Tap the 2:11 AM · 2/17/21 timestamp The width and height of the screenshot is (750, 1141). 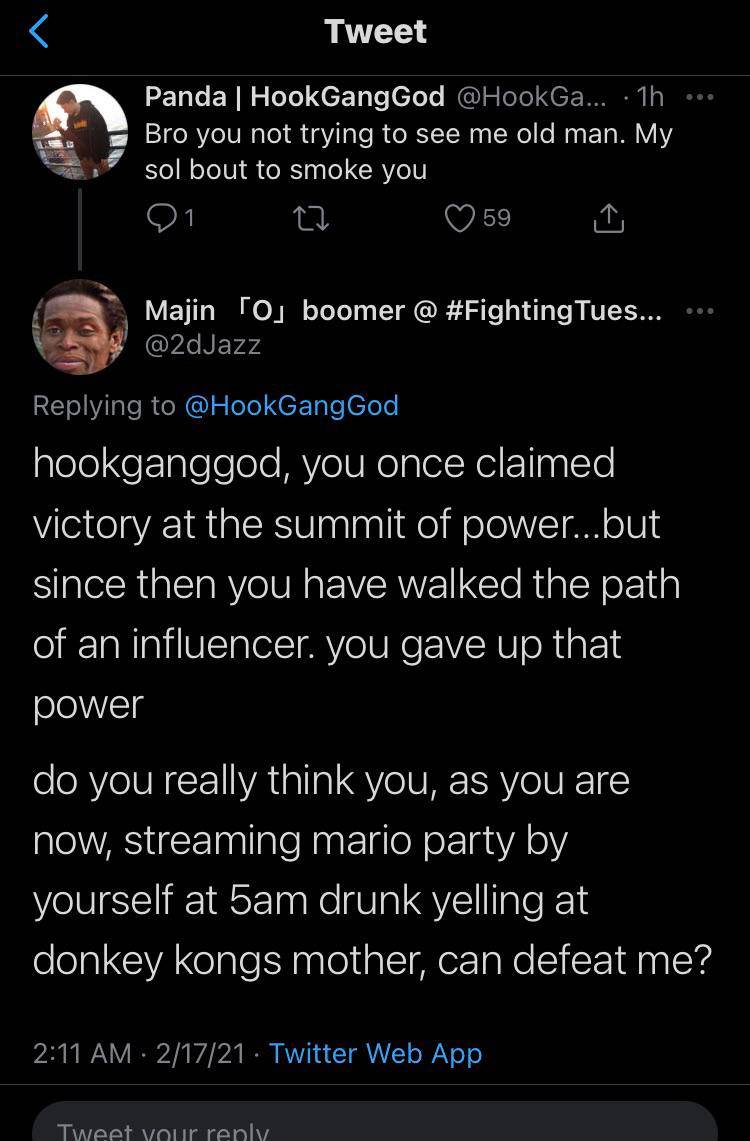(x=139, y=1053)
